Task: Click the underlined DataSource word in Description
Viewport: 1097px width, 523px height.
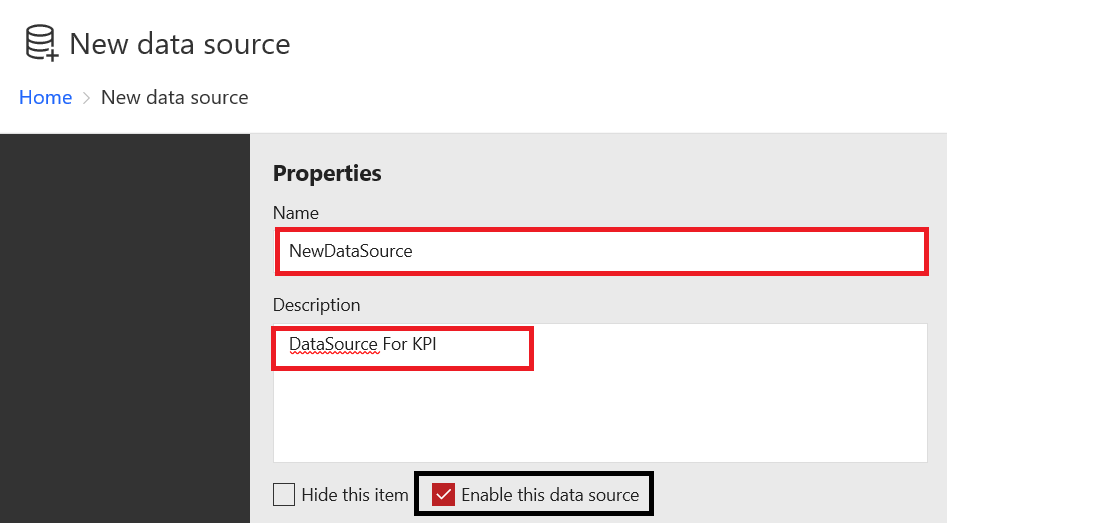Action: (333, 345)
